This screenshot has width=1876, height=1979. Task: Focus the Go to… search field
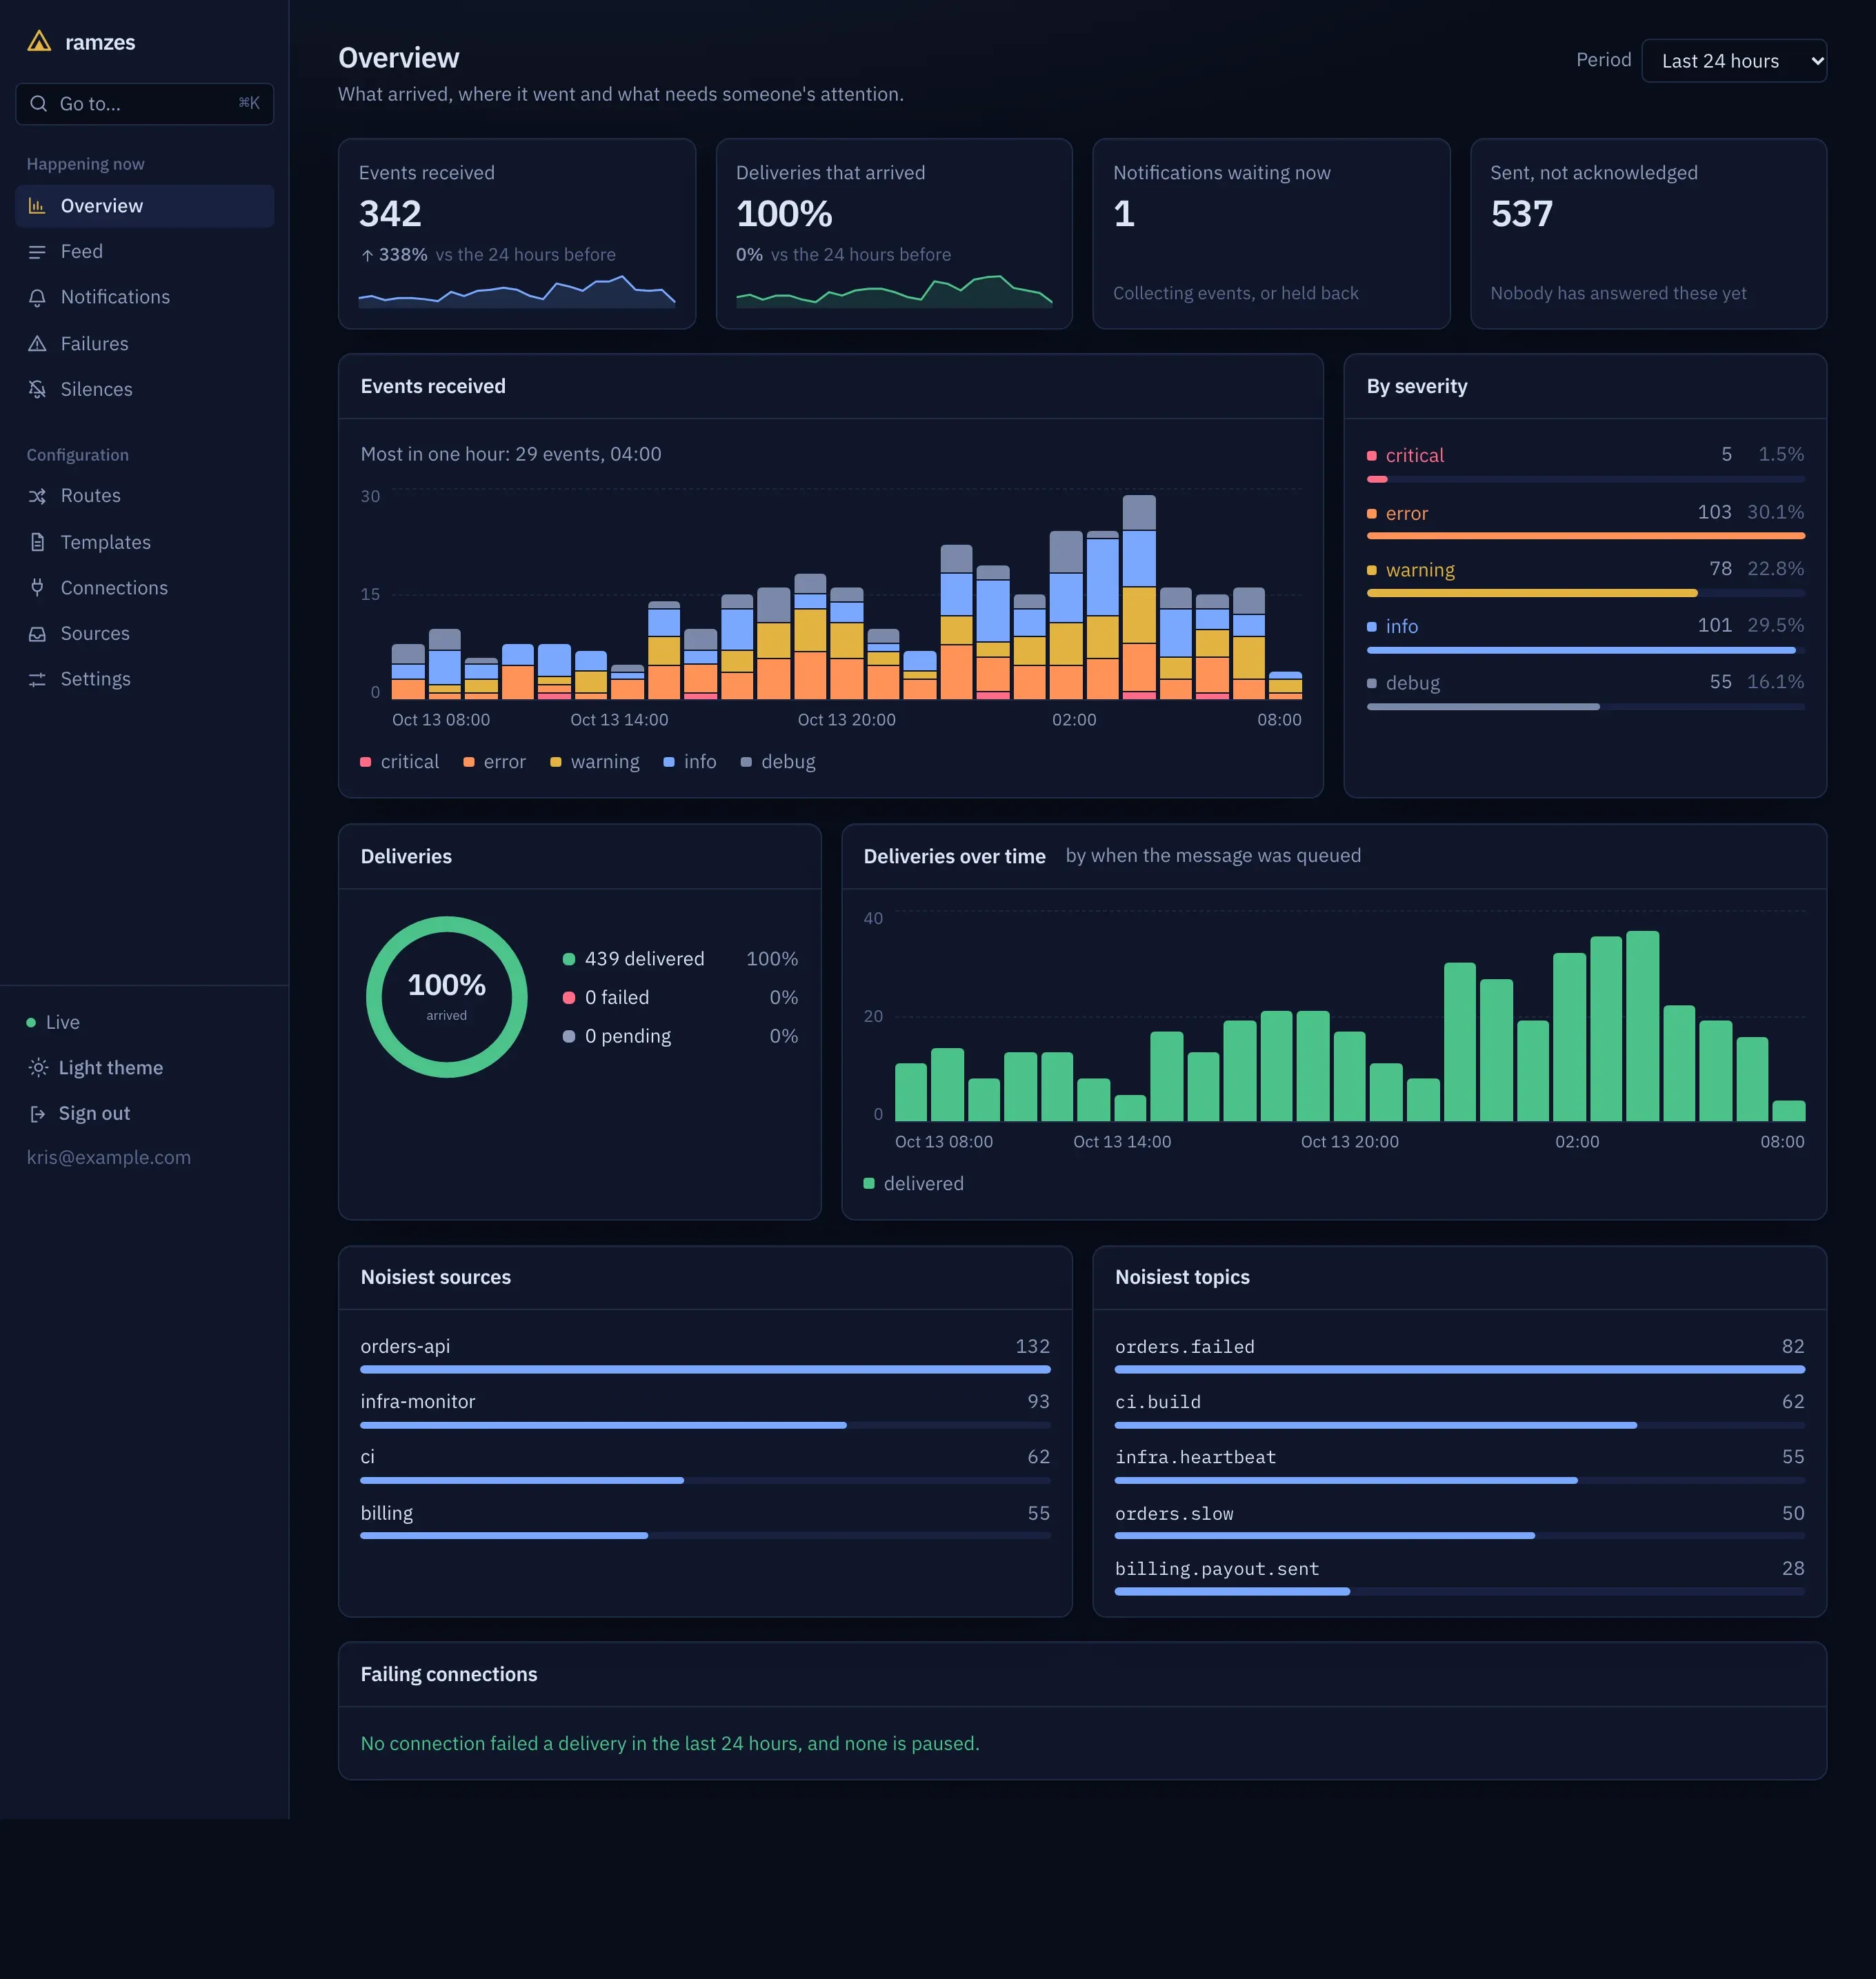[x=145, y=104]
